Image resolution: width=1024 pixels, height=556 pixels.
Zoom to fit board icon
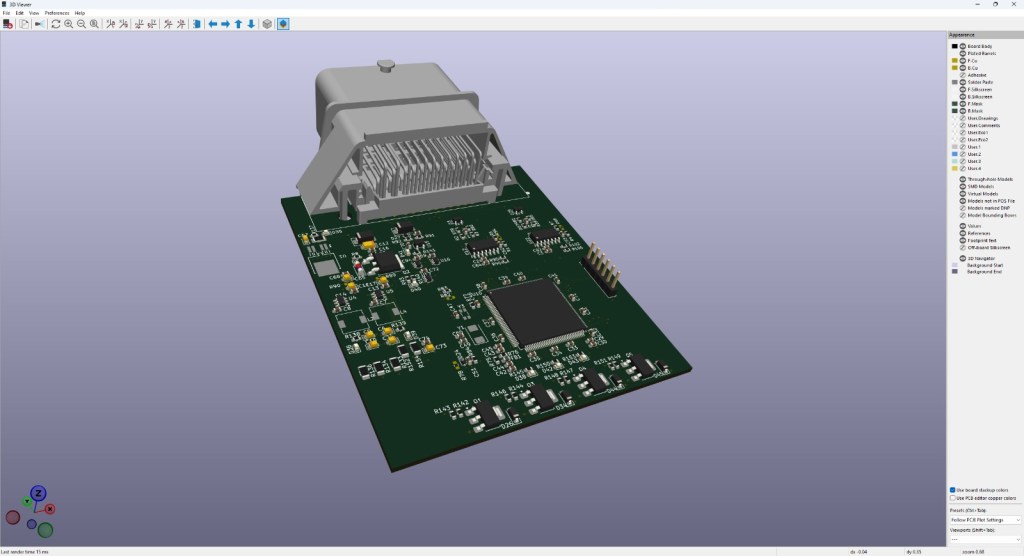tap(95, 24)
